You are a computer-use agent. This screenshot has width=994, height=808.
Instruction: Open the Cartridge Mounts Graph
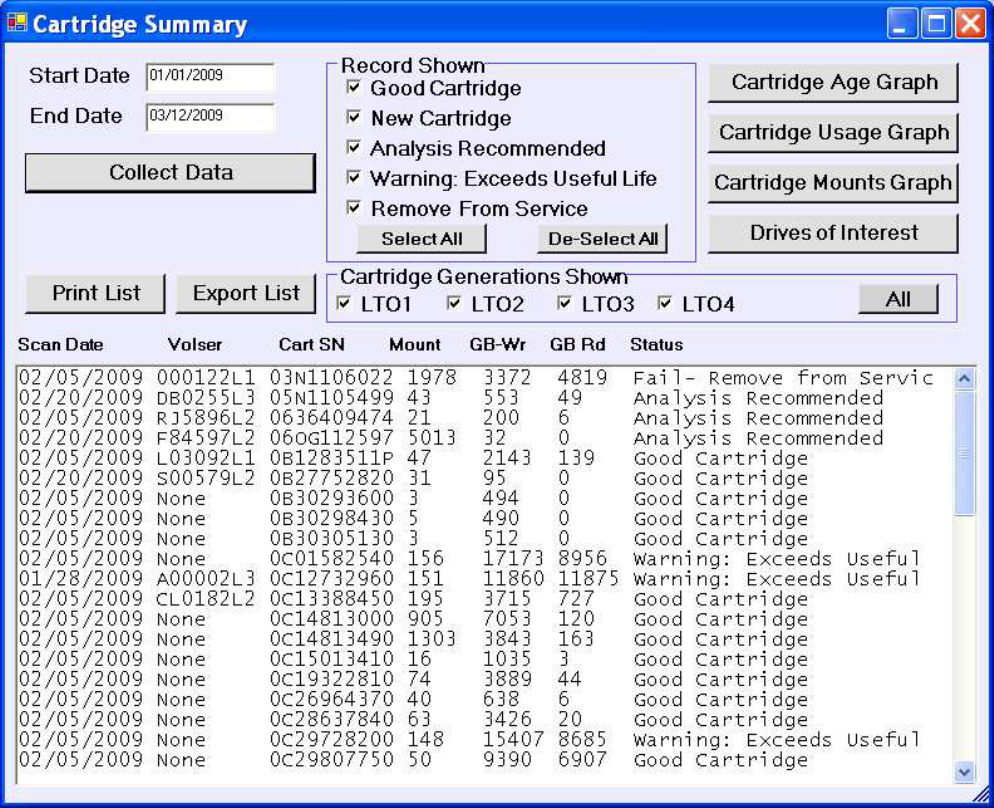click(x=833, y=183)
